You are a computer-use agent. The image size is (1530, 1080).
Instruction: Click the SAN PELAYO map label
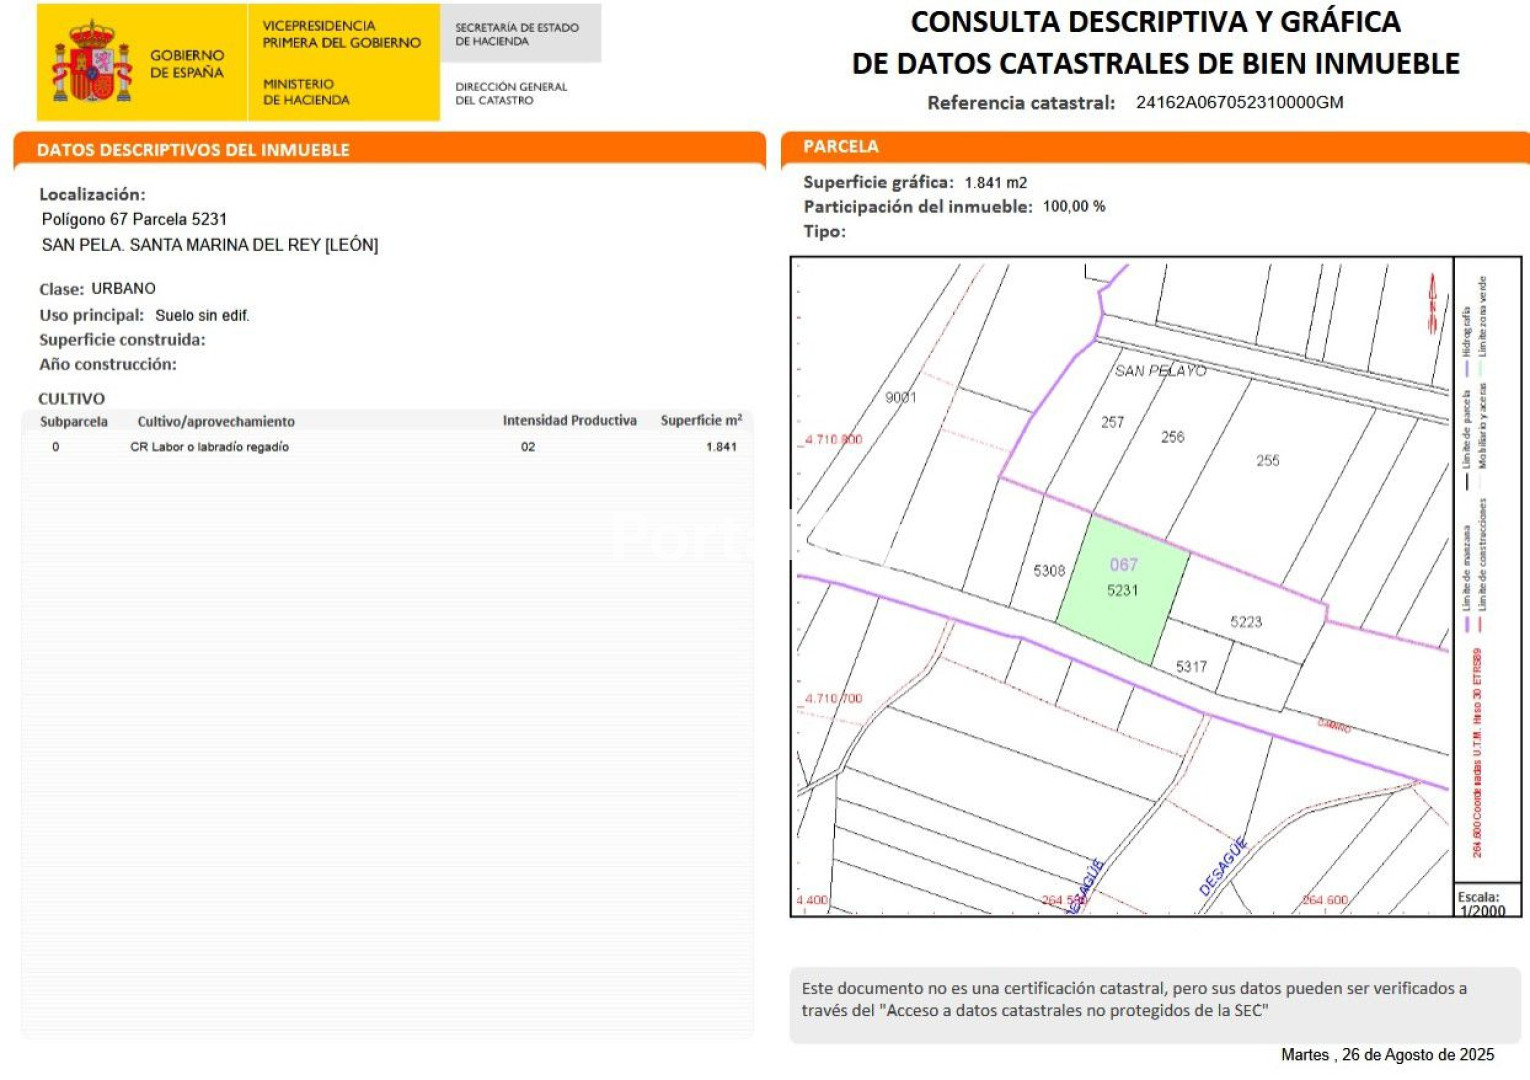coord(1160,371)
